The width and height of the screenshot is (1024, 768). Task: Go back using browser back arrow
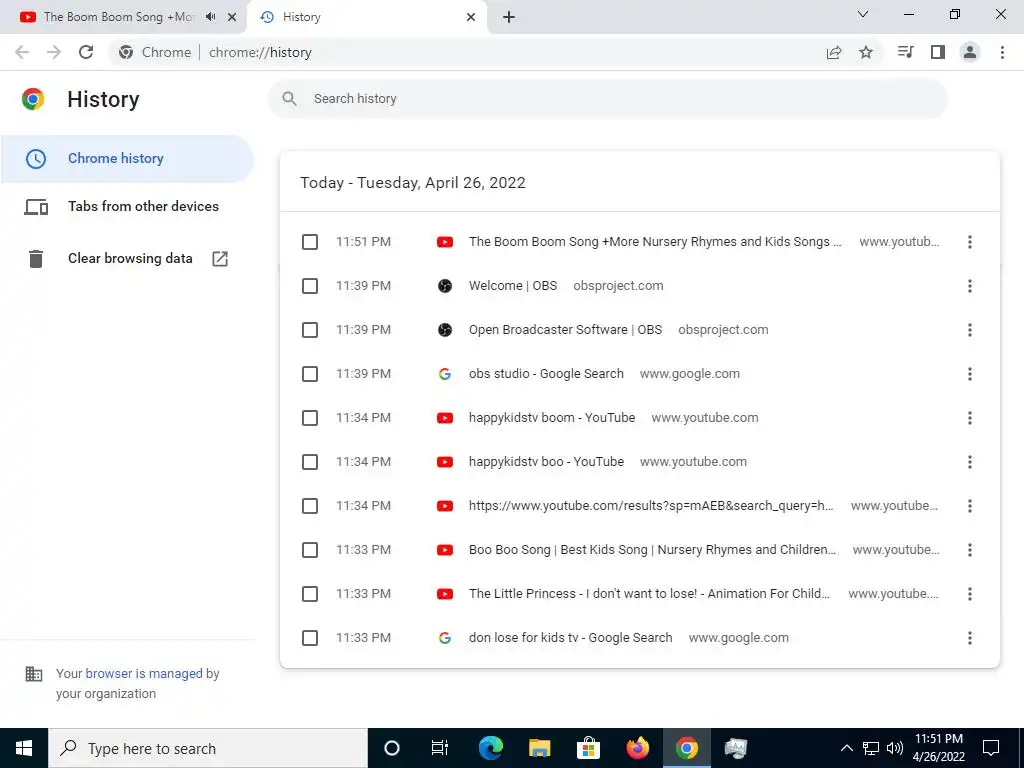[x=22, y=52]
